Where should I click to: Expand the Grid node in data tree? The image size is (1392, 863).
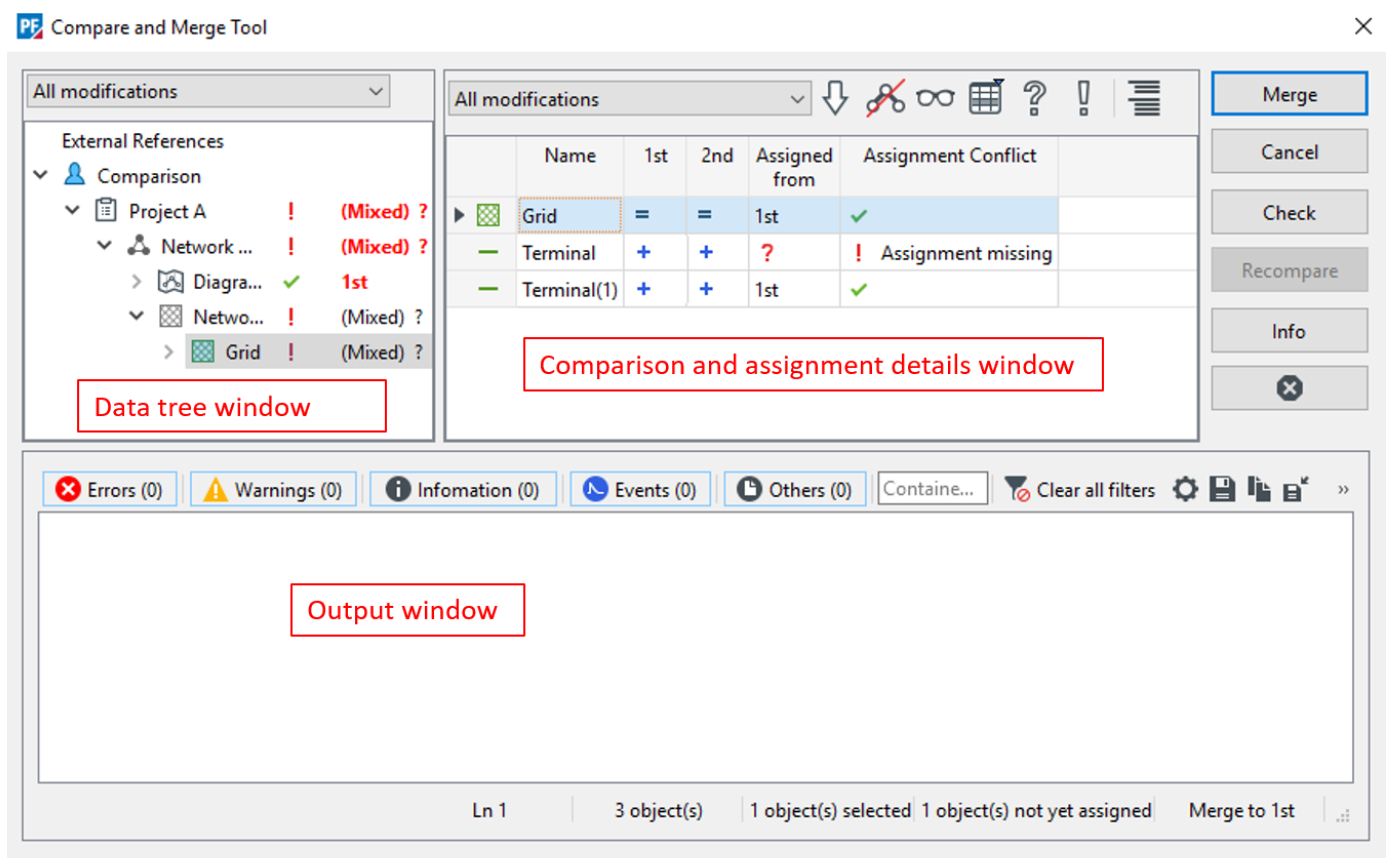click(169, 352)
